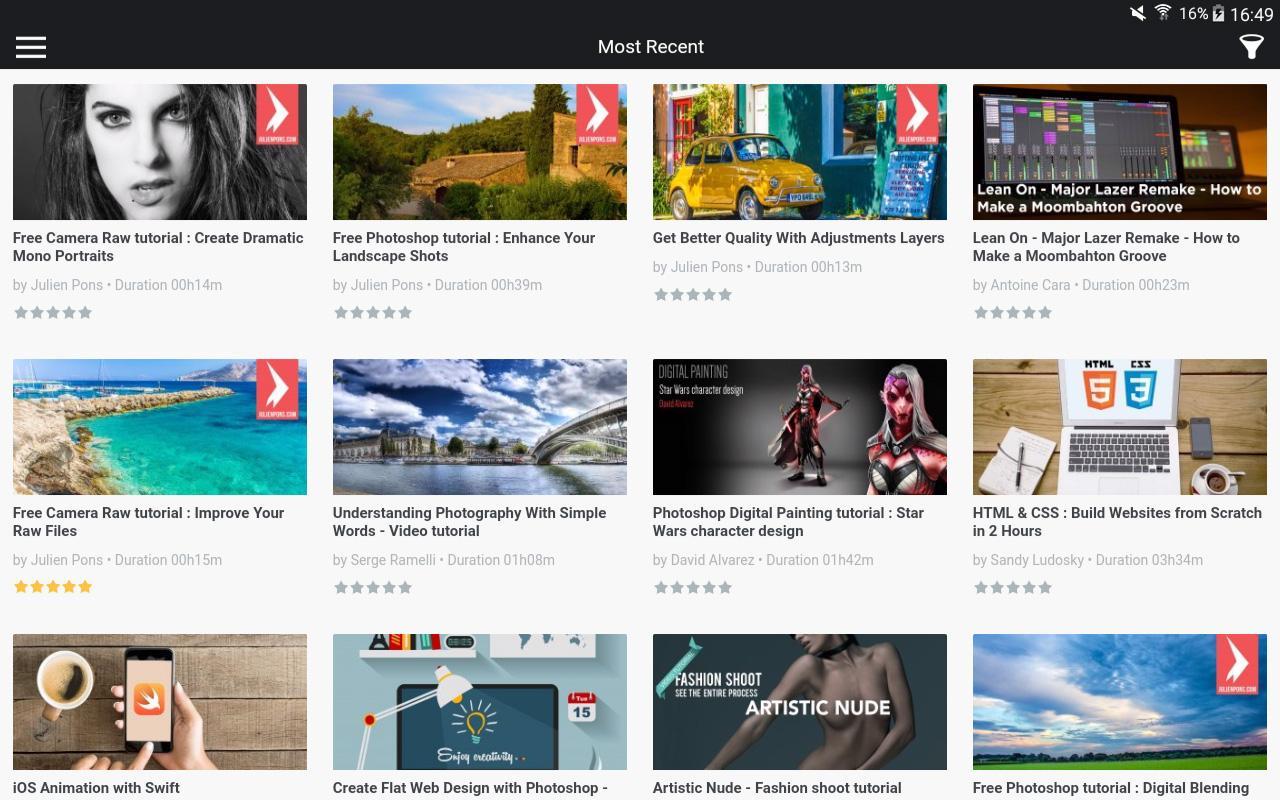Tap the Wi-Fi status bar icon
1280x800 pixels.
click(x=1163, y=13)
